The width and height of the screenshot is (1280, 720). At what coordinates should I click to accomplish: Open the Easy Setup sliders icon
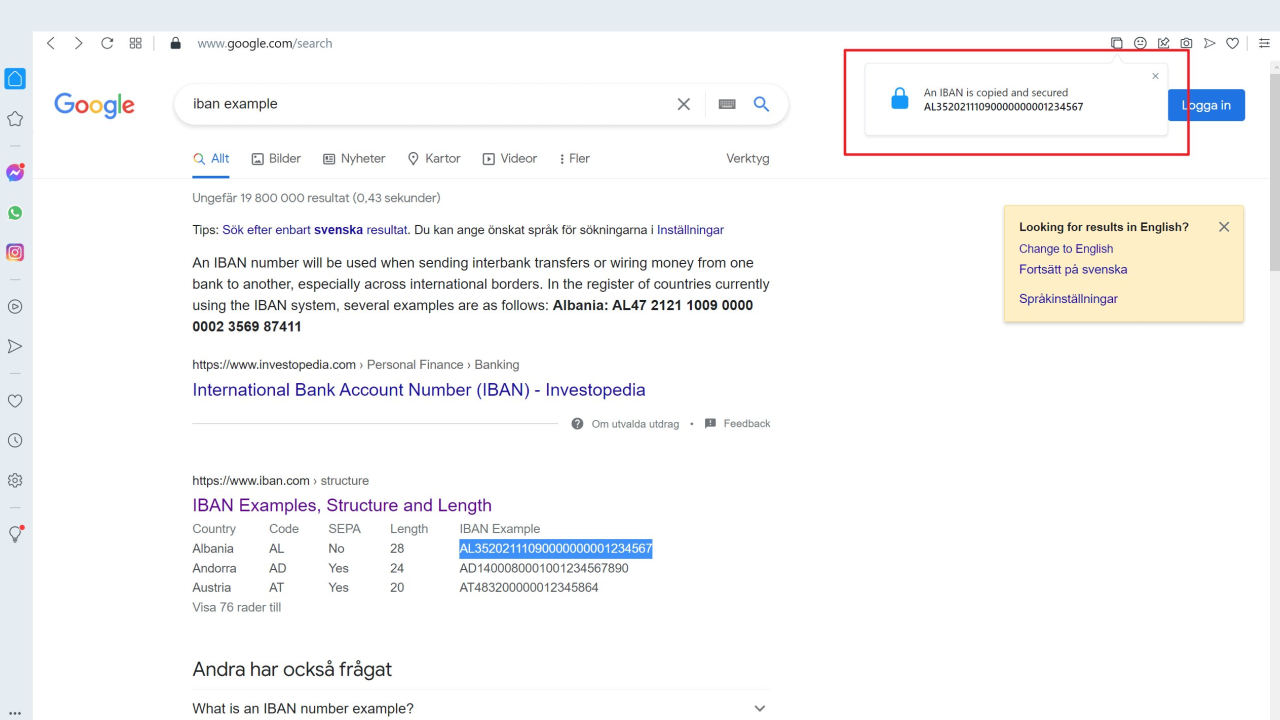(1265, 43)
